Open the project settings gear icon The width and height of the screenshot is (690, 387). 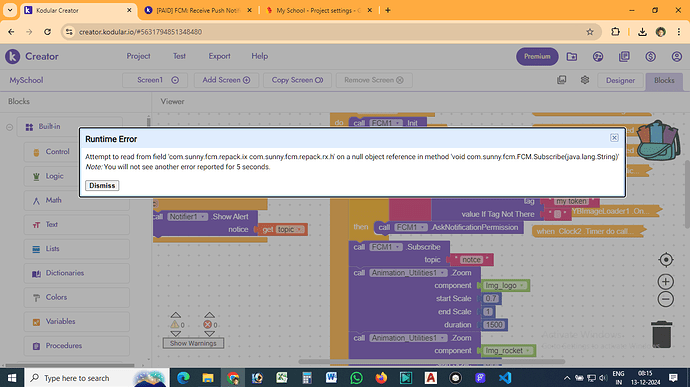coord(584,80)
